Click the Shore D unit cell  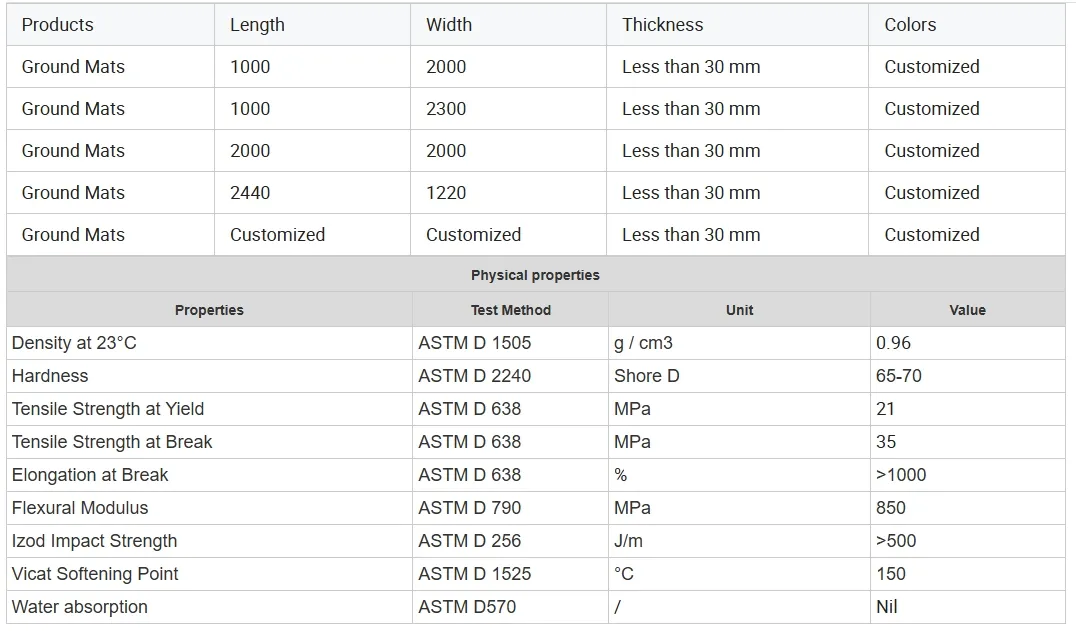(x=645, y=376)
